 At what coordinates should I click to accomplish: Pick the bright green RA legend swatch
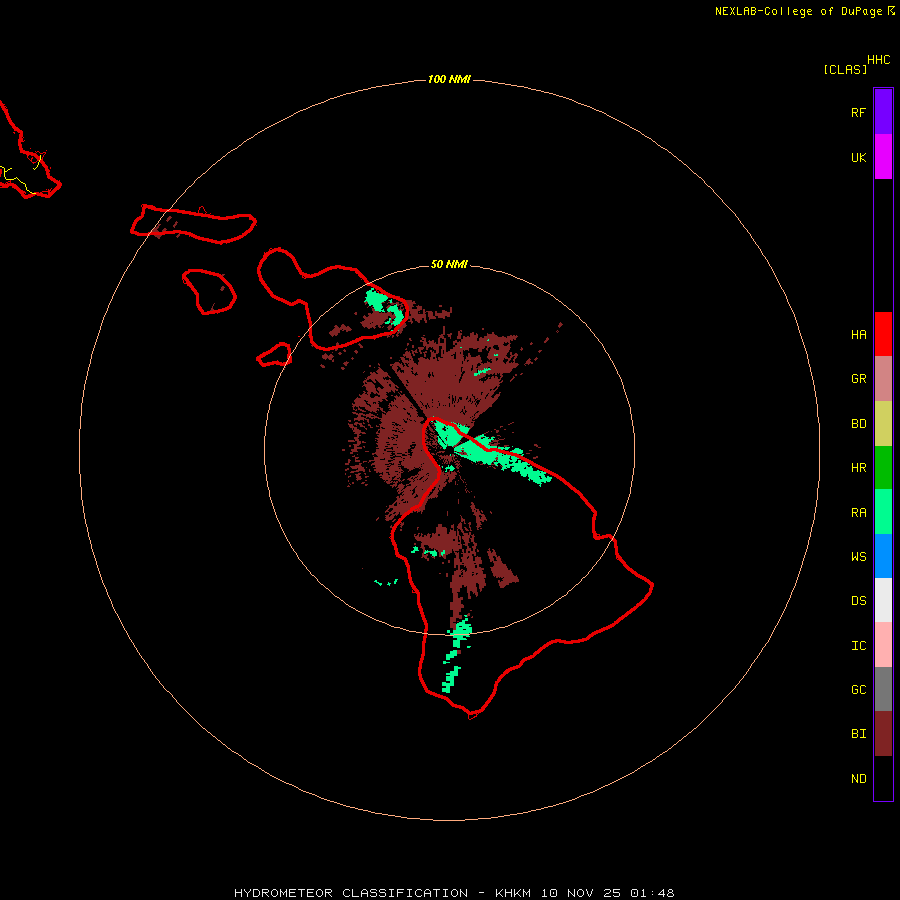(883, 512)
